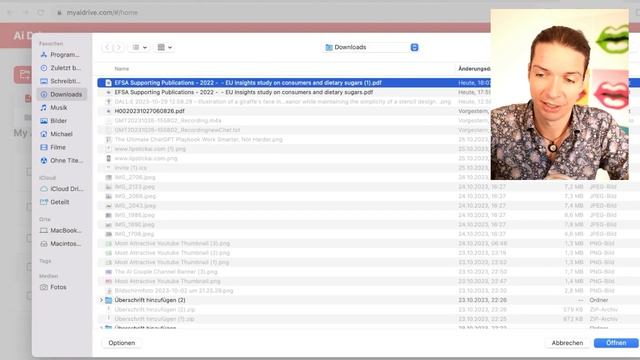This screenshot has width=640, height=360.
Task: Click the Öffnen button
Action: [x=616, y=343]
